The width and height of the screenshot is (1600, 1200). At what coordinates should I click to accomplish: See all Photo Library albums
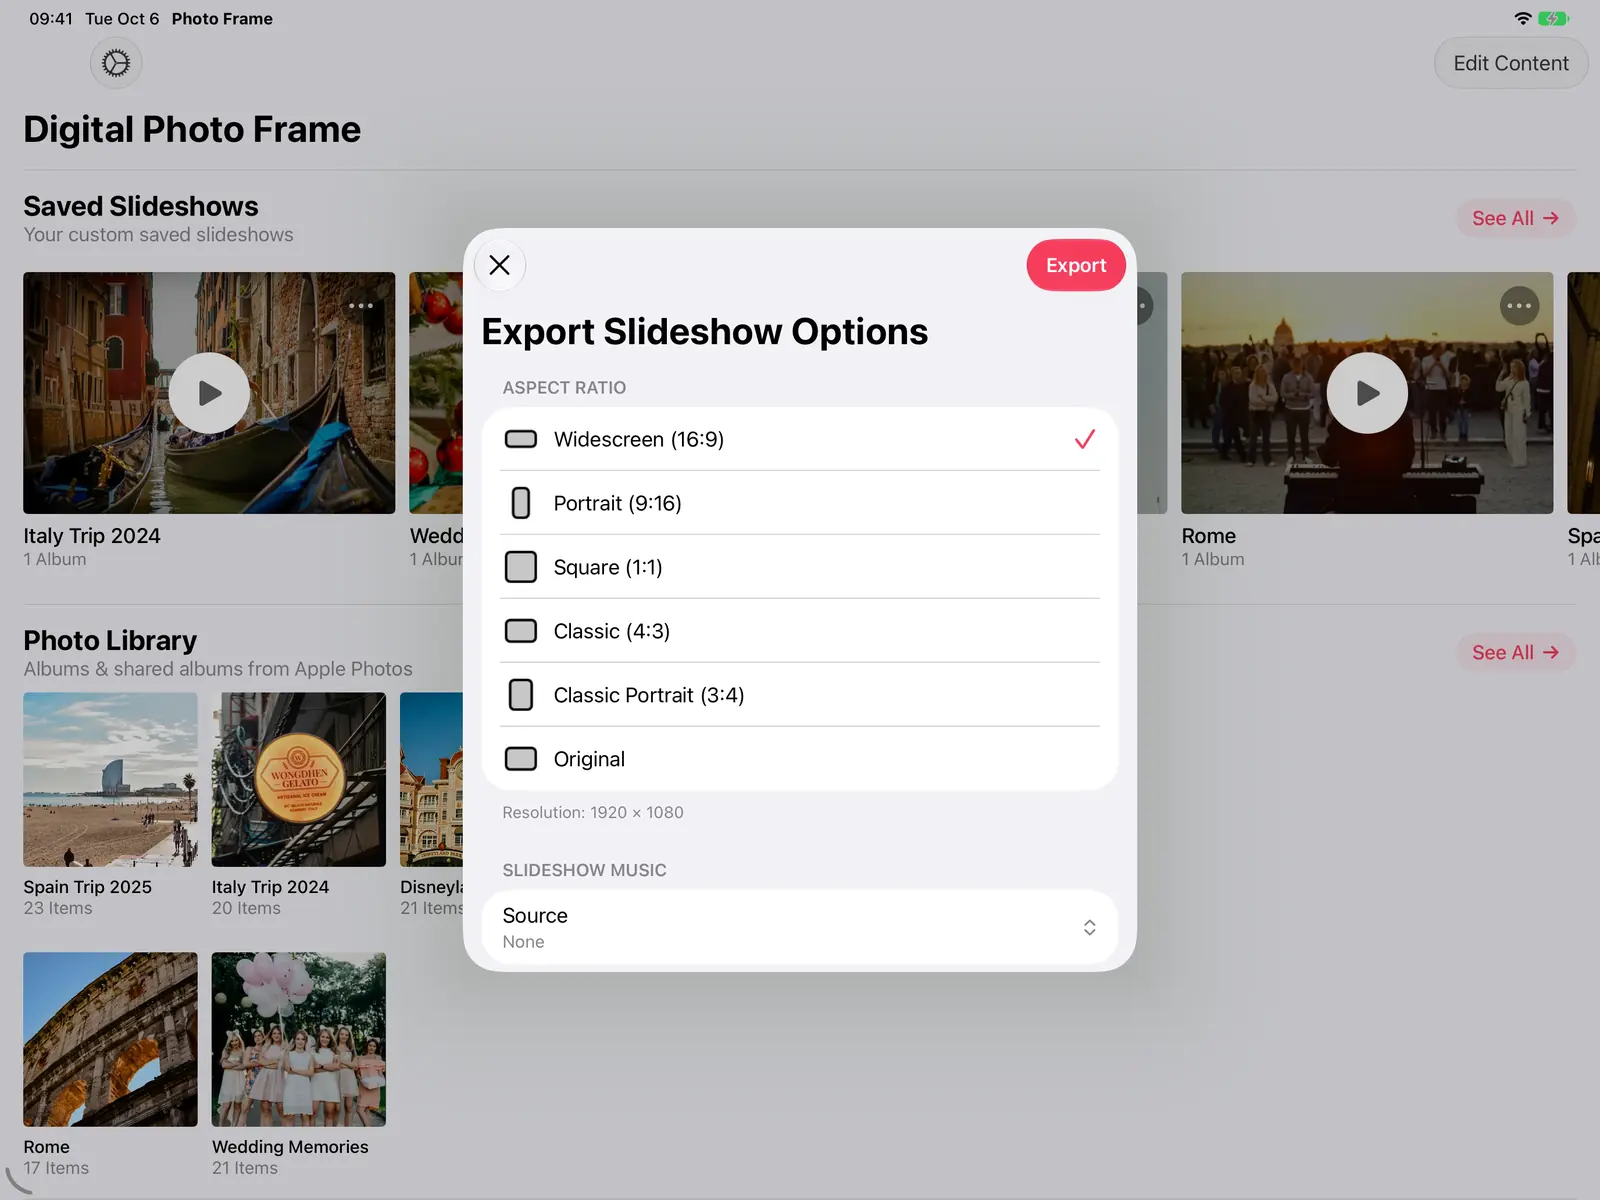(x=1515, y=652)
